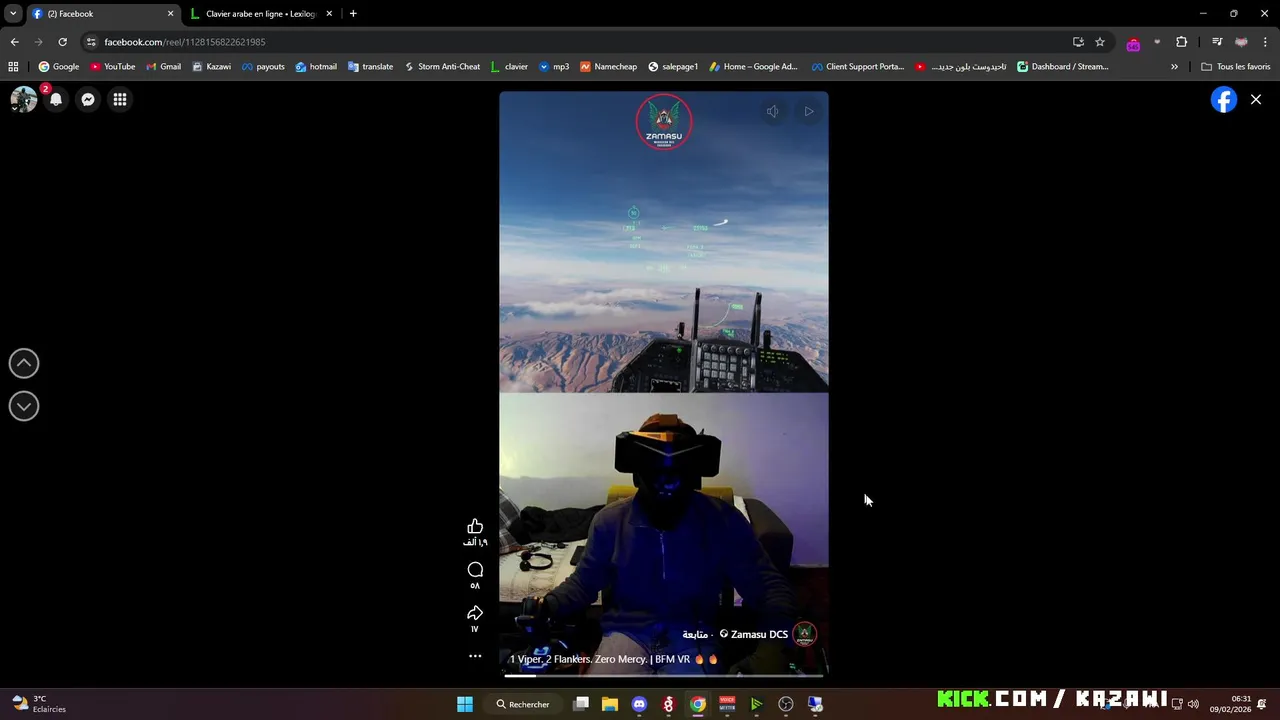Bookmark this page with star icon
The height and width of the screenshot is (720, 1280).
coord(1100,42)
